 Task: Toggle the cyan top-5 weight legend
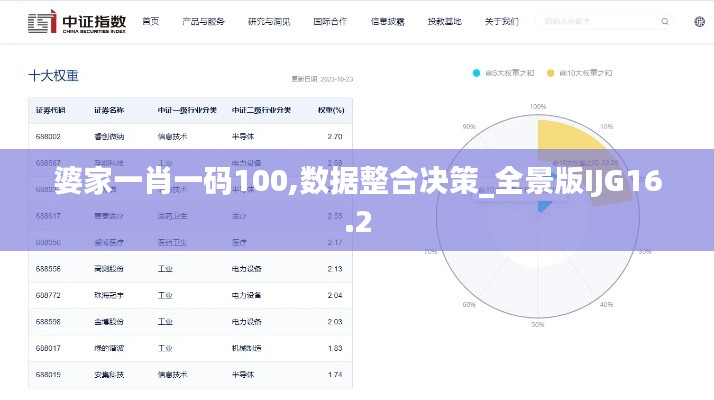pyautogui.click(x=503, y=73)
